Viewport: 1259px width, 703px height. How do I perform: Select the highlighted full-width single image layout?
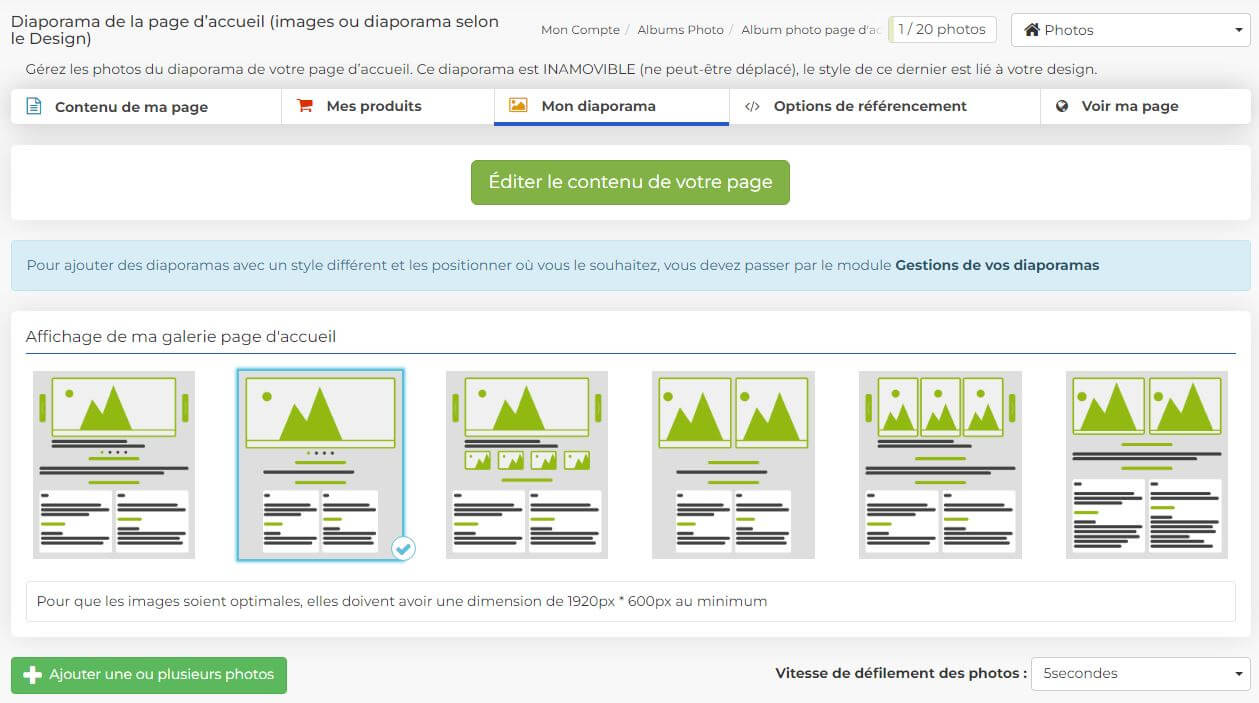click(x=320, y=465)
